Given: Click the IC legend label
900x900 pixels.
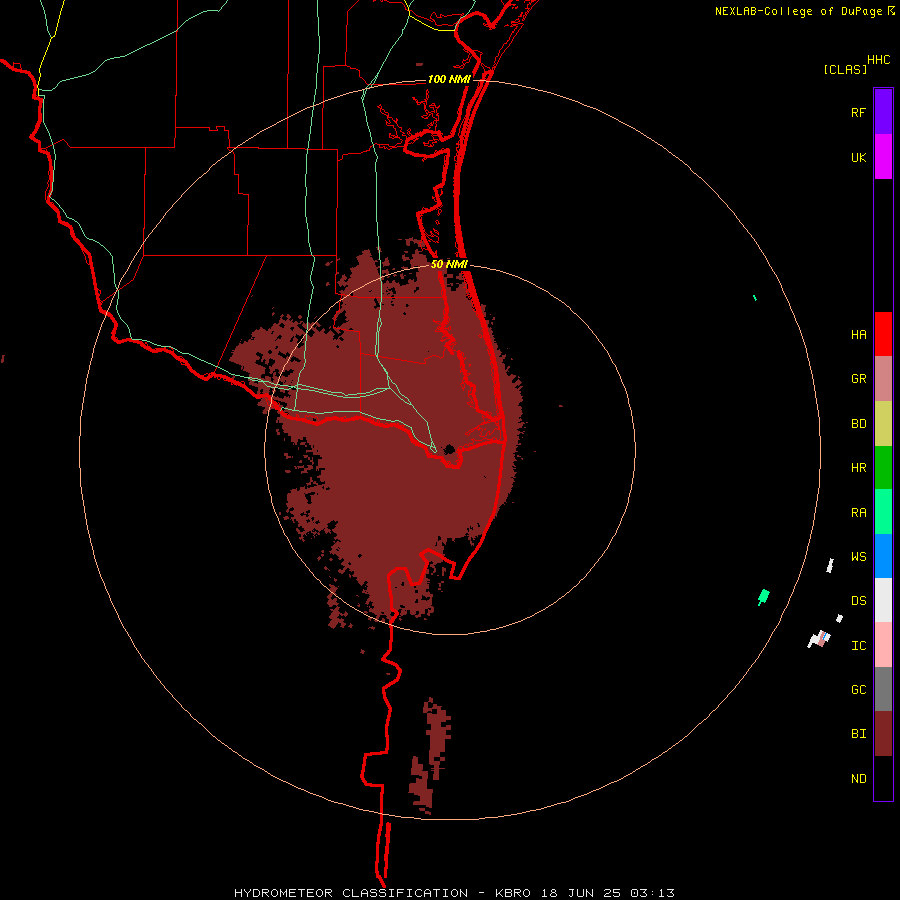Looking at the screenshot, I should click(858, 646).
